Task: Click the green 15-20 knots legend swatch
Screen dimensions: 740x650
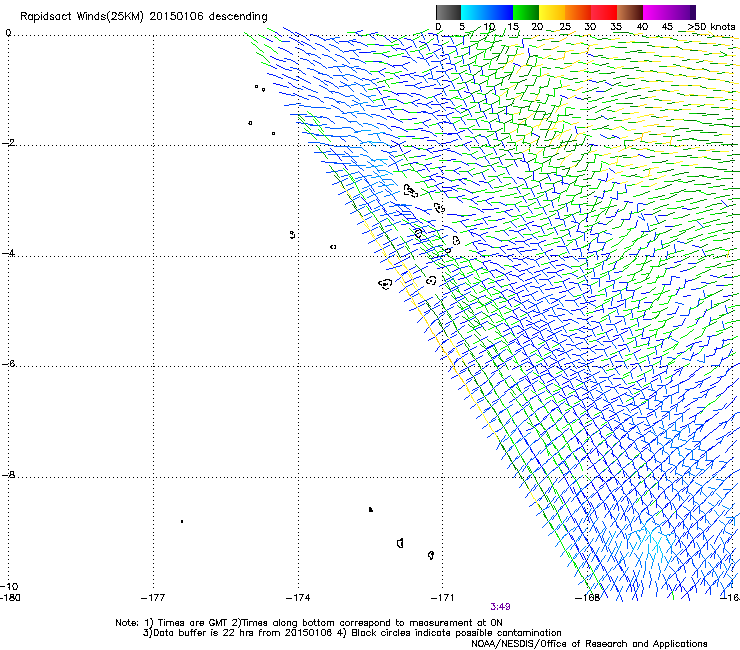Action: coord(526,12)
